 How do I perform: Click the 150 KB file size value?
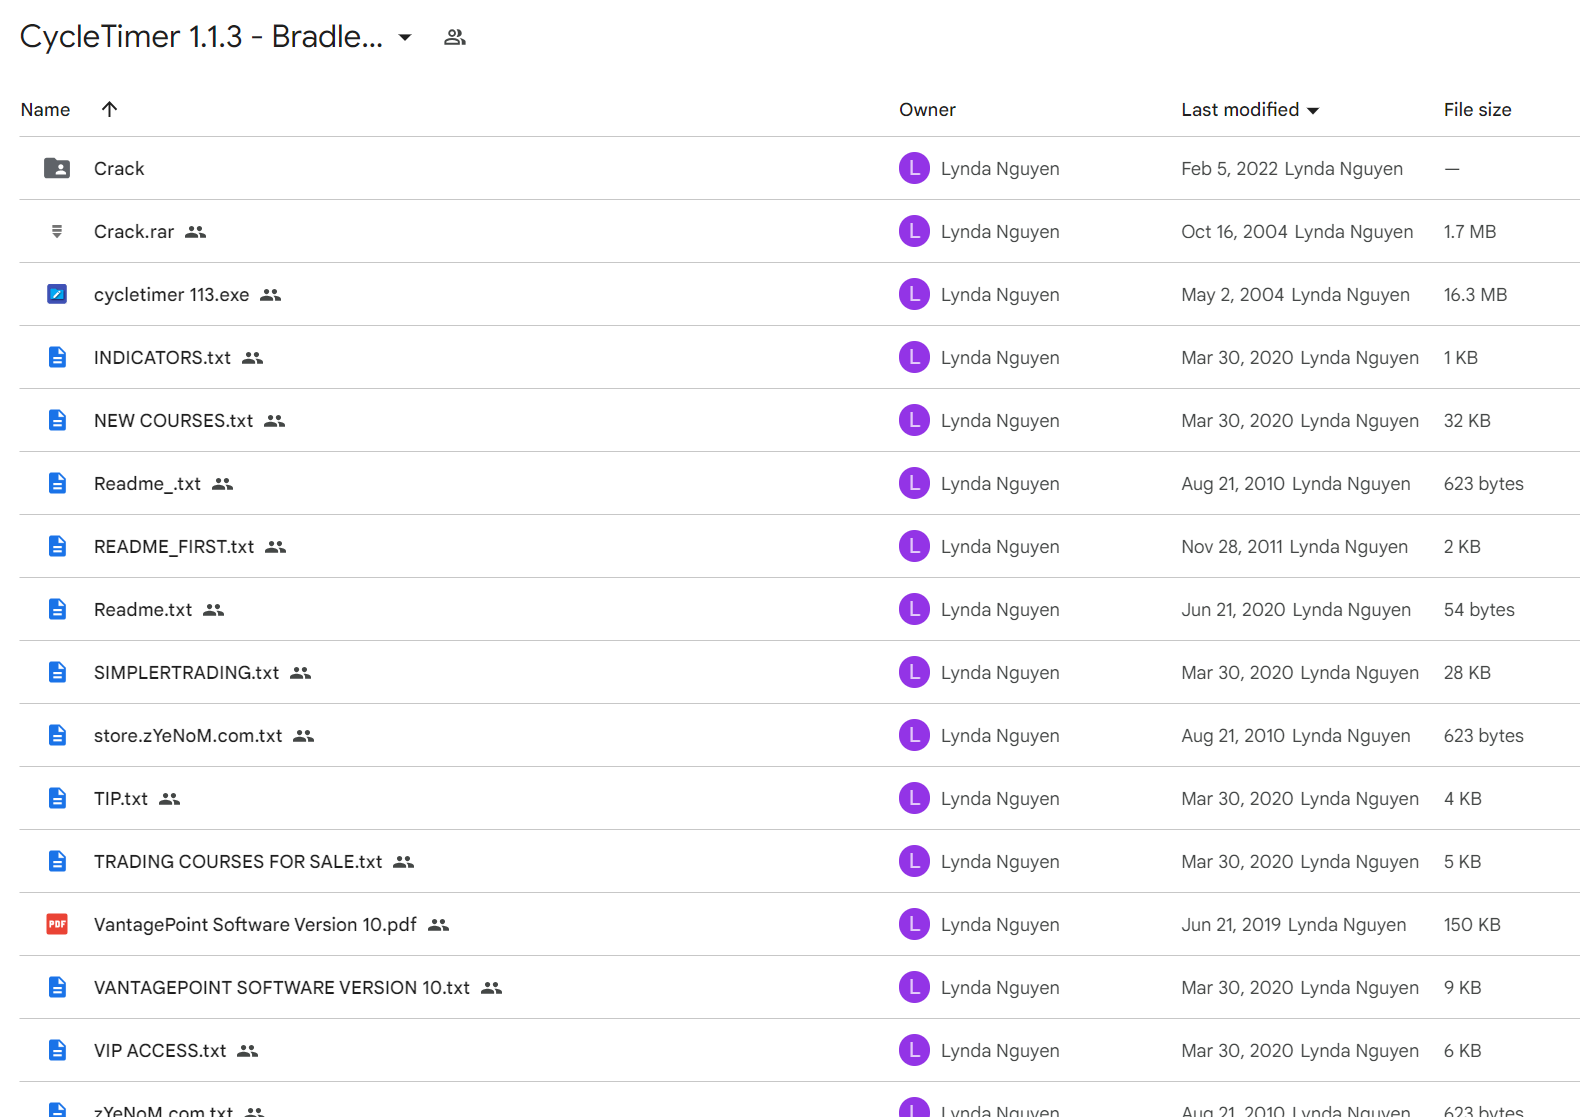(1472, 925)
